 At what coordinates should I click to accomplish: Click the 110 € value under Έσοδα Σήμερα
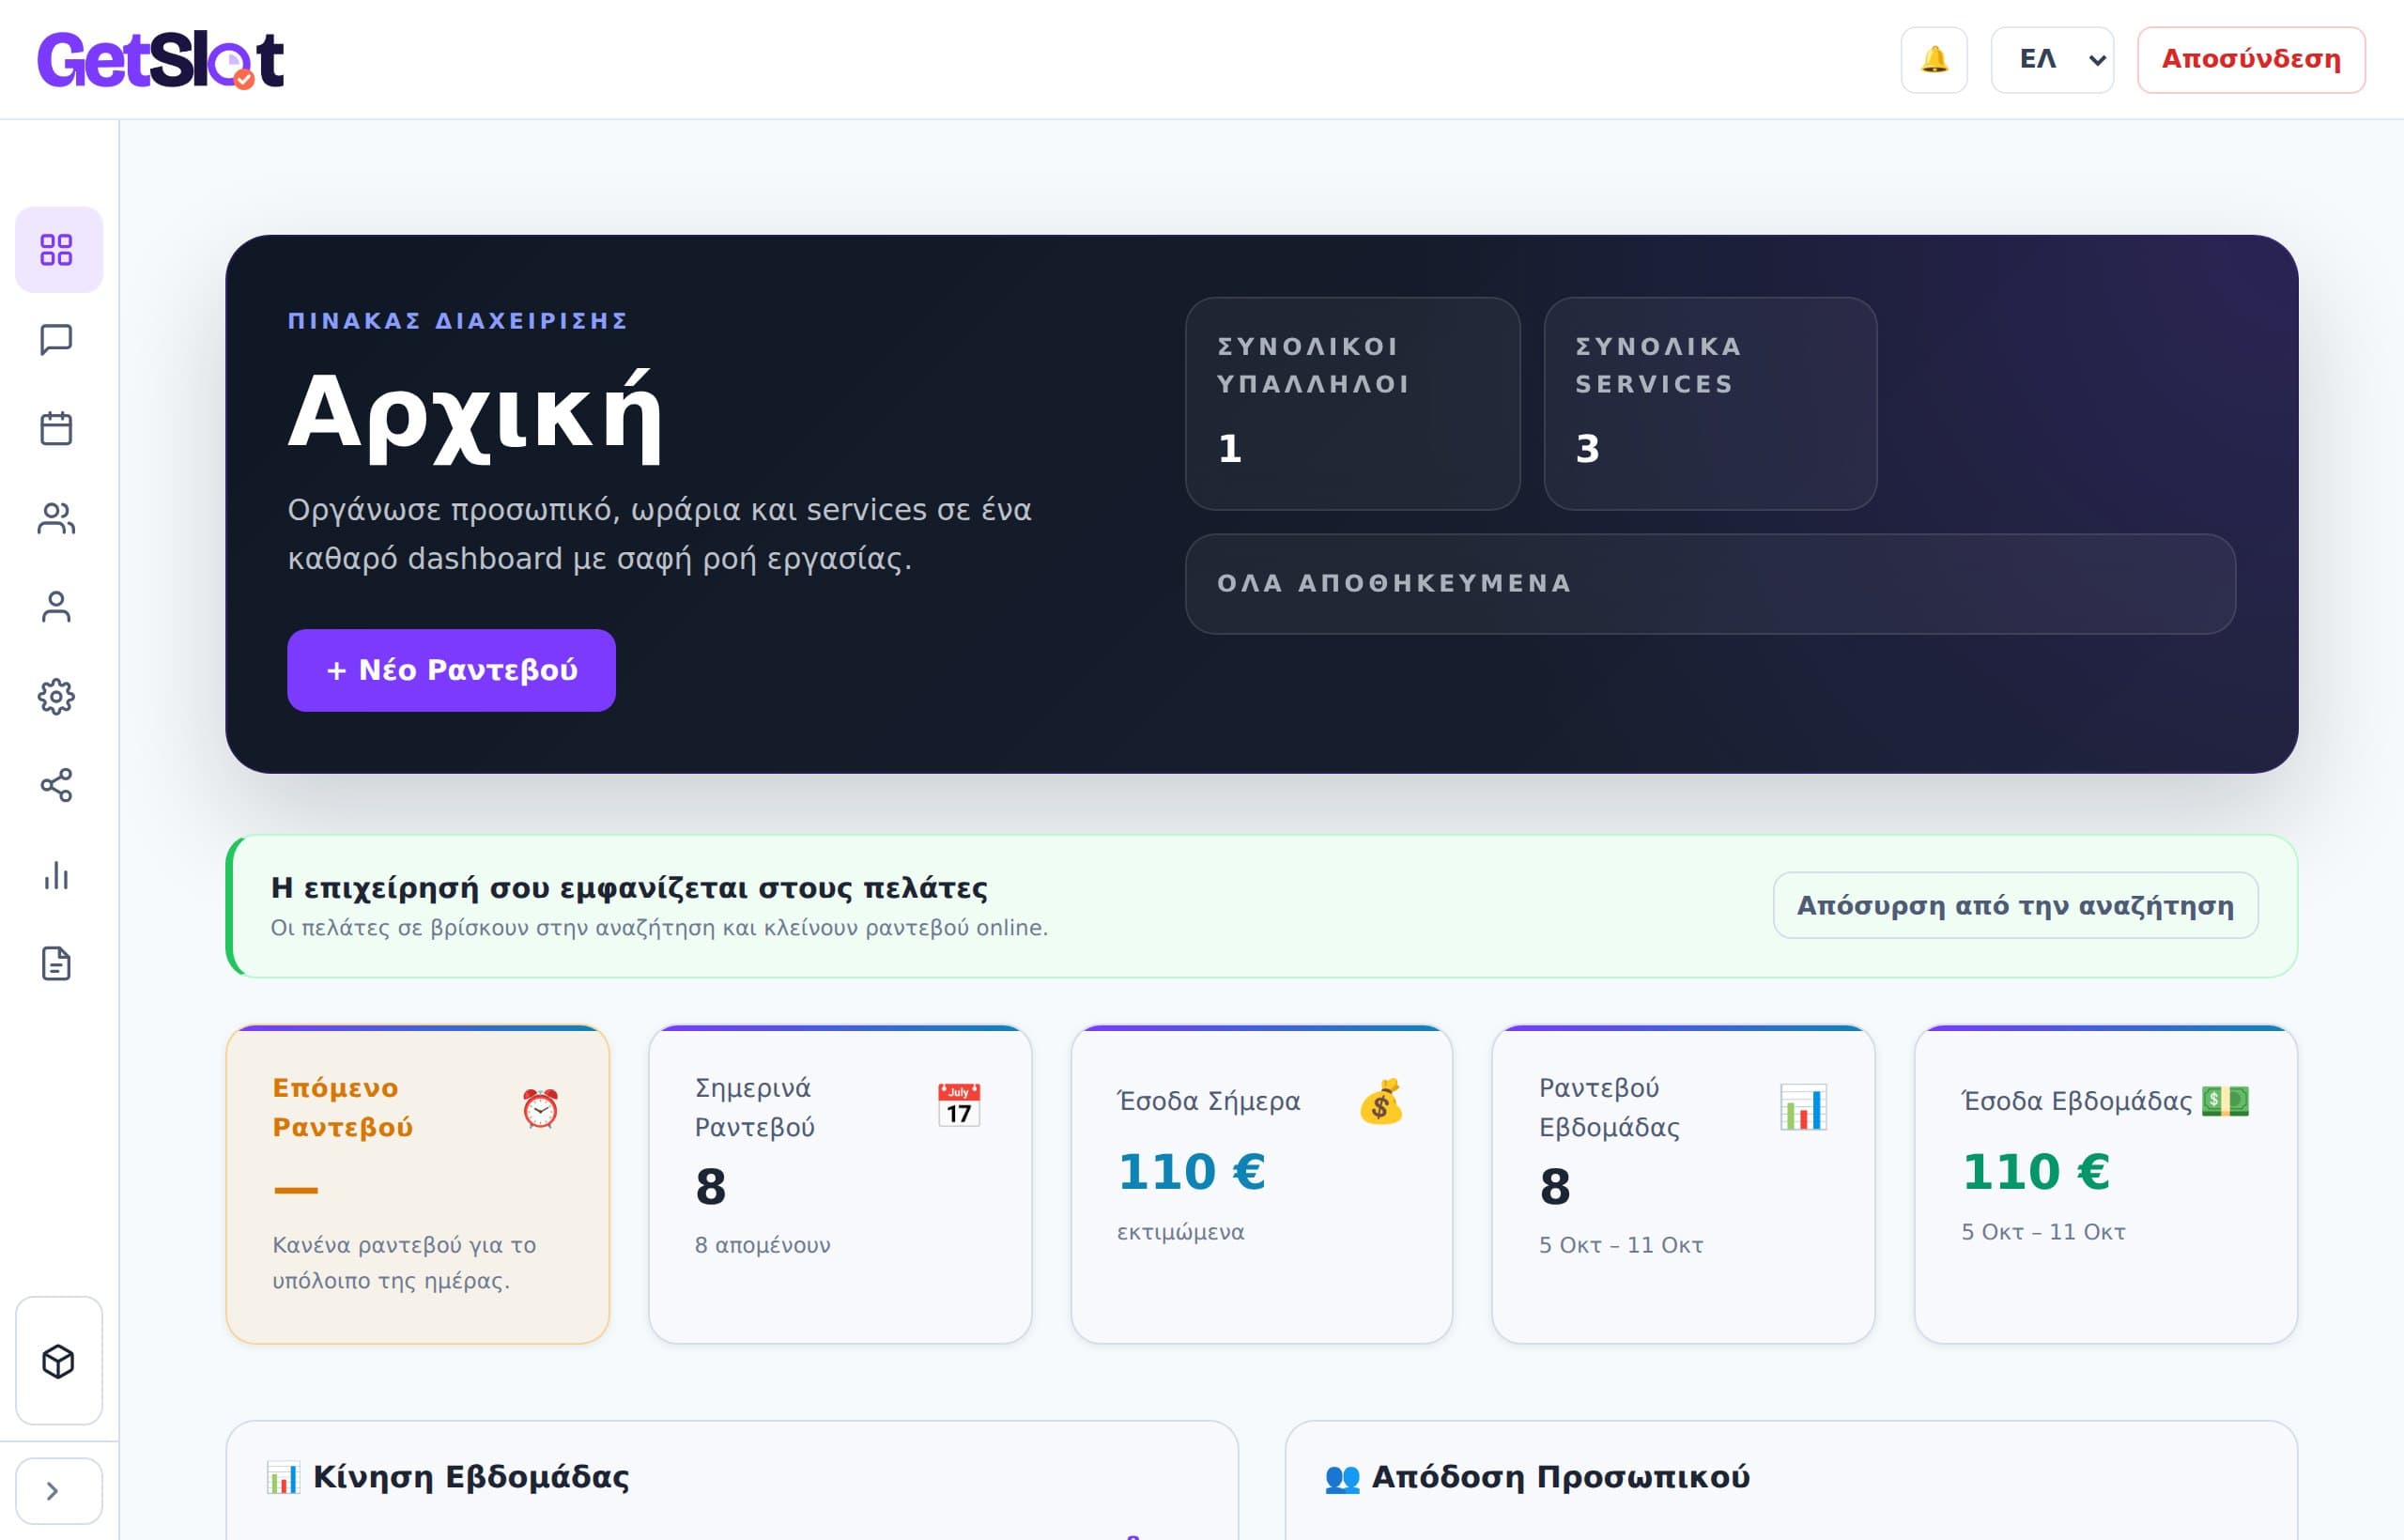(x=1191, y=1172)
